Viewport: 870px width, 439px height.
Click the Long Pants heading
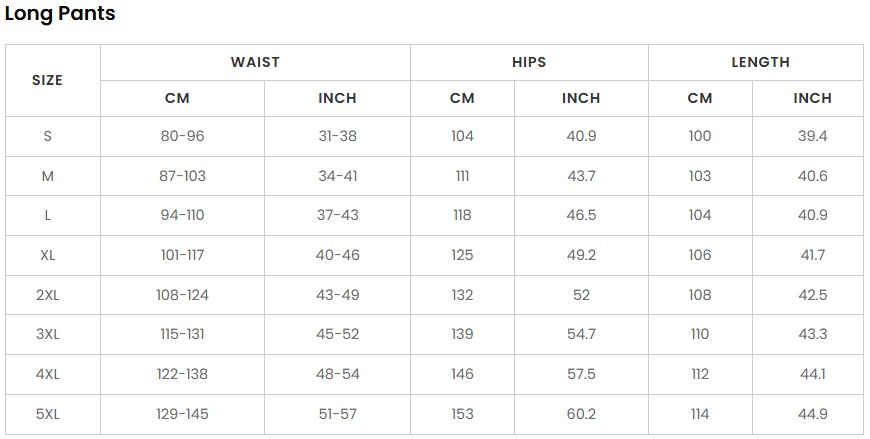click(x=60, y=13)
